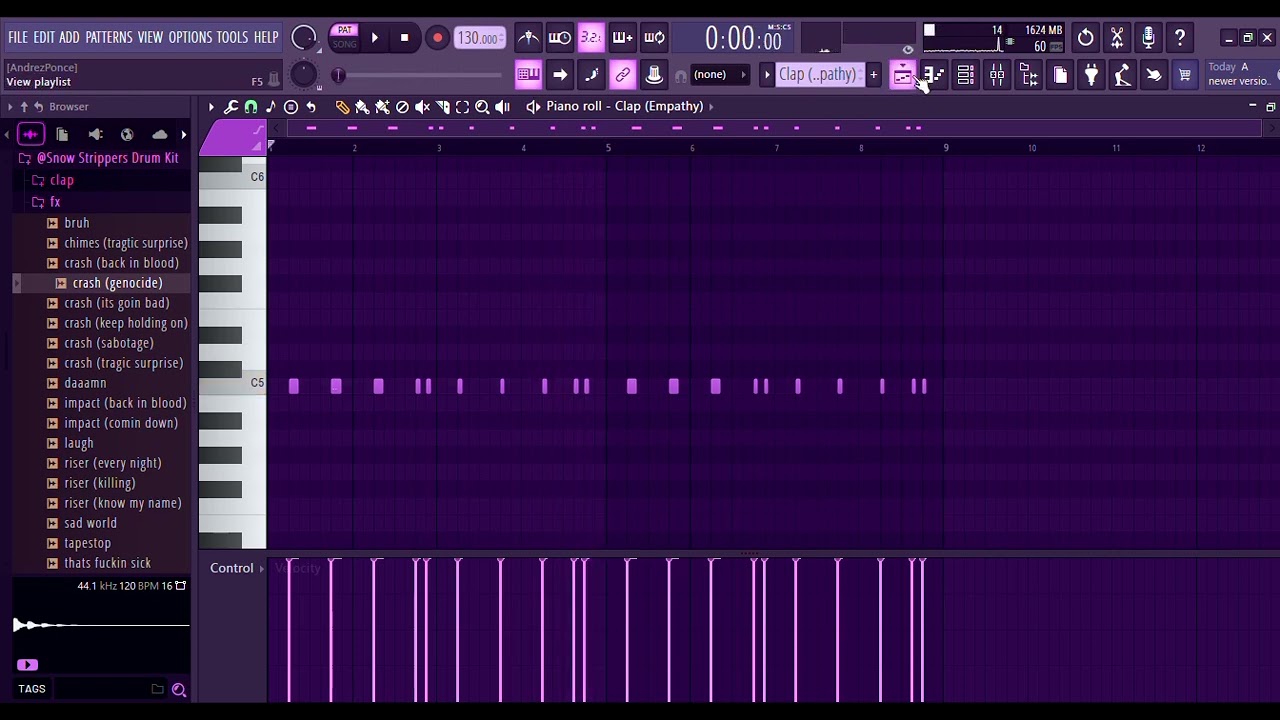The height and width of the screenshot is (720, 1280).
Task: Activate the Zoom magnifier tool
Action: pos(482,106)
